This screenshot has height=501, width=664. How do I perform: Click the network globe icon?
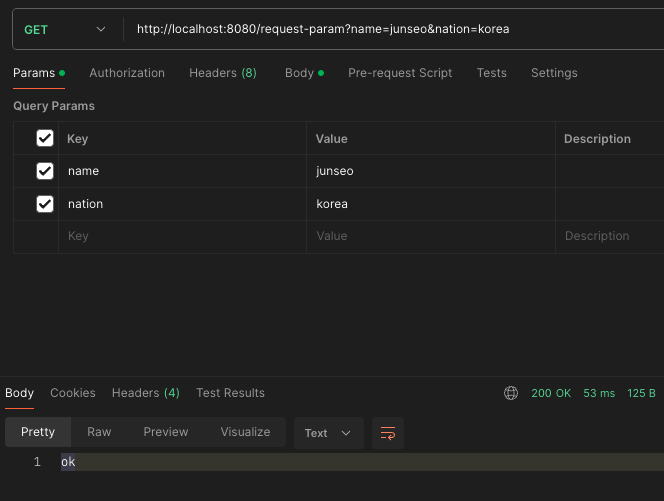pos(511,393)
